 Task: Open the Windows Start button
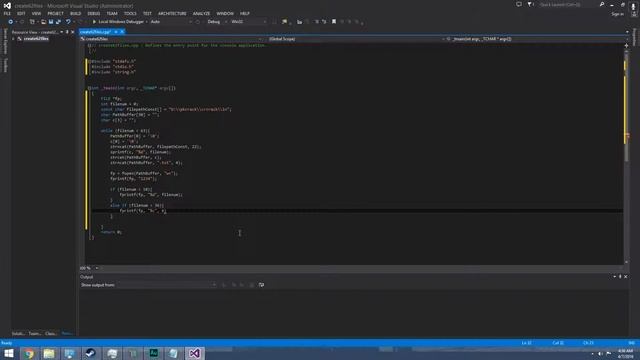click(9, 353)
